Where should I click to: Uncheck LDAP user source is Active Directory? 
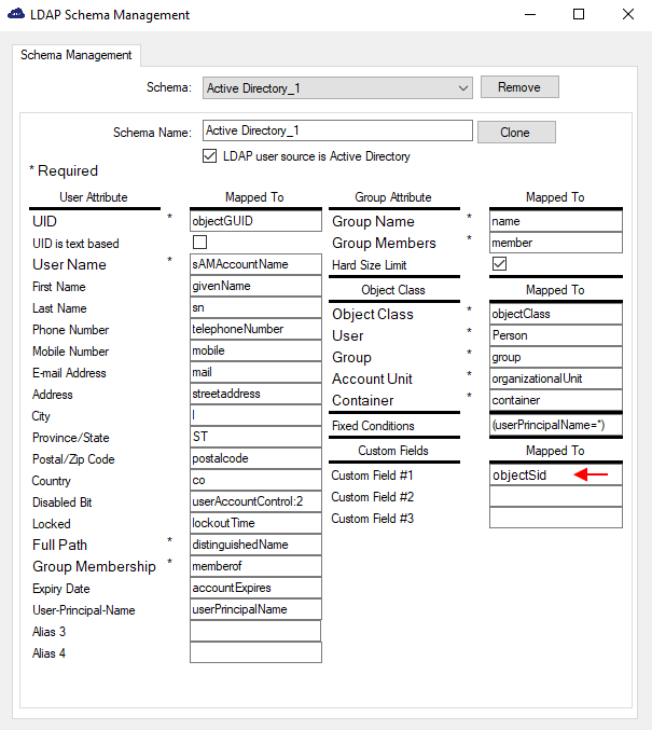tap(210, 156)
